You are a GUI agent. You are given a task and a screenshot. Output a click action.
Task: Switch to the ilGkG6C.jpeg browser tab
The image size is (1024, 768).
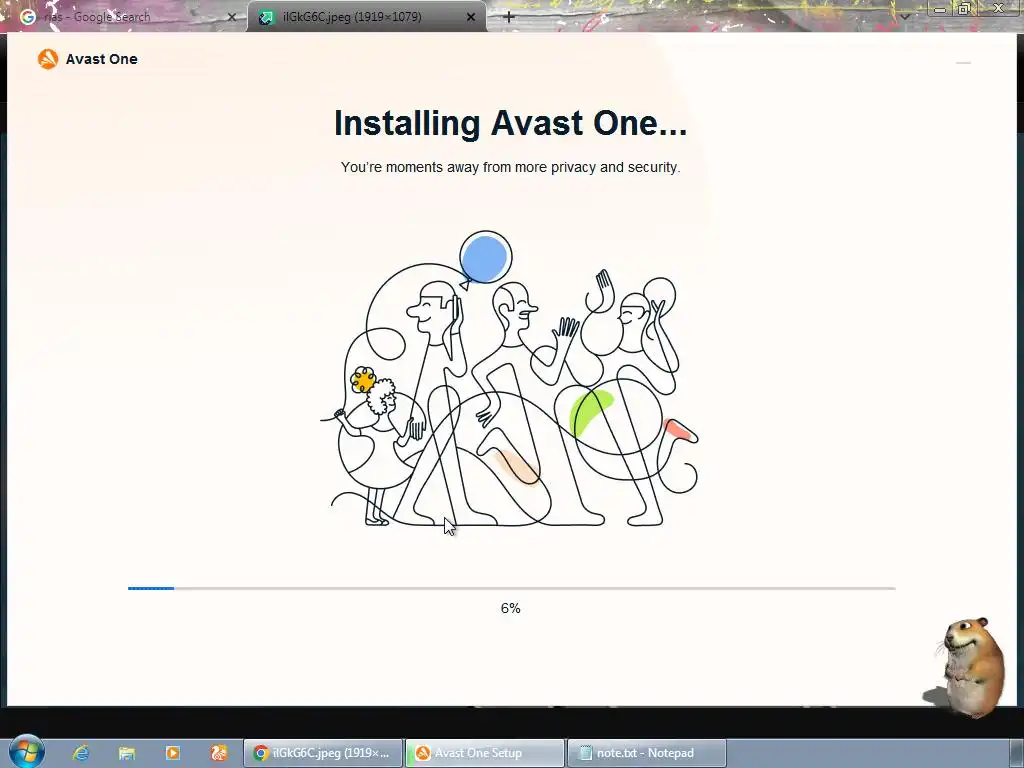point(366,17)
